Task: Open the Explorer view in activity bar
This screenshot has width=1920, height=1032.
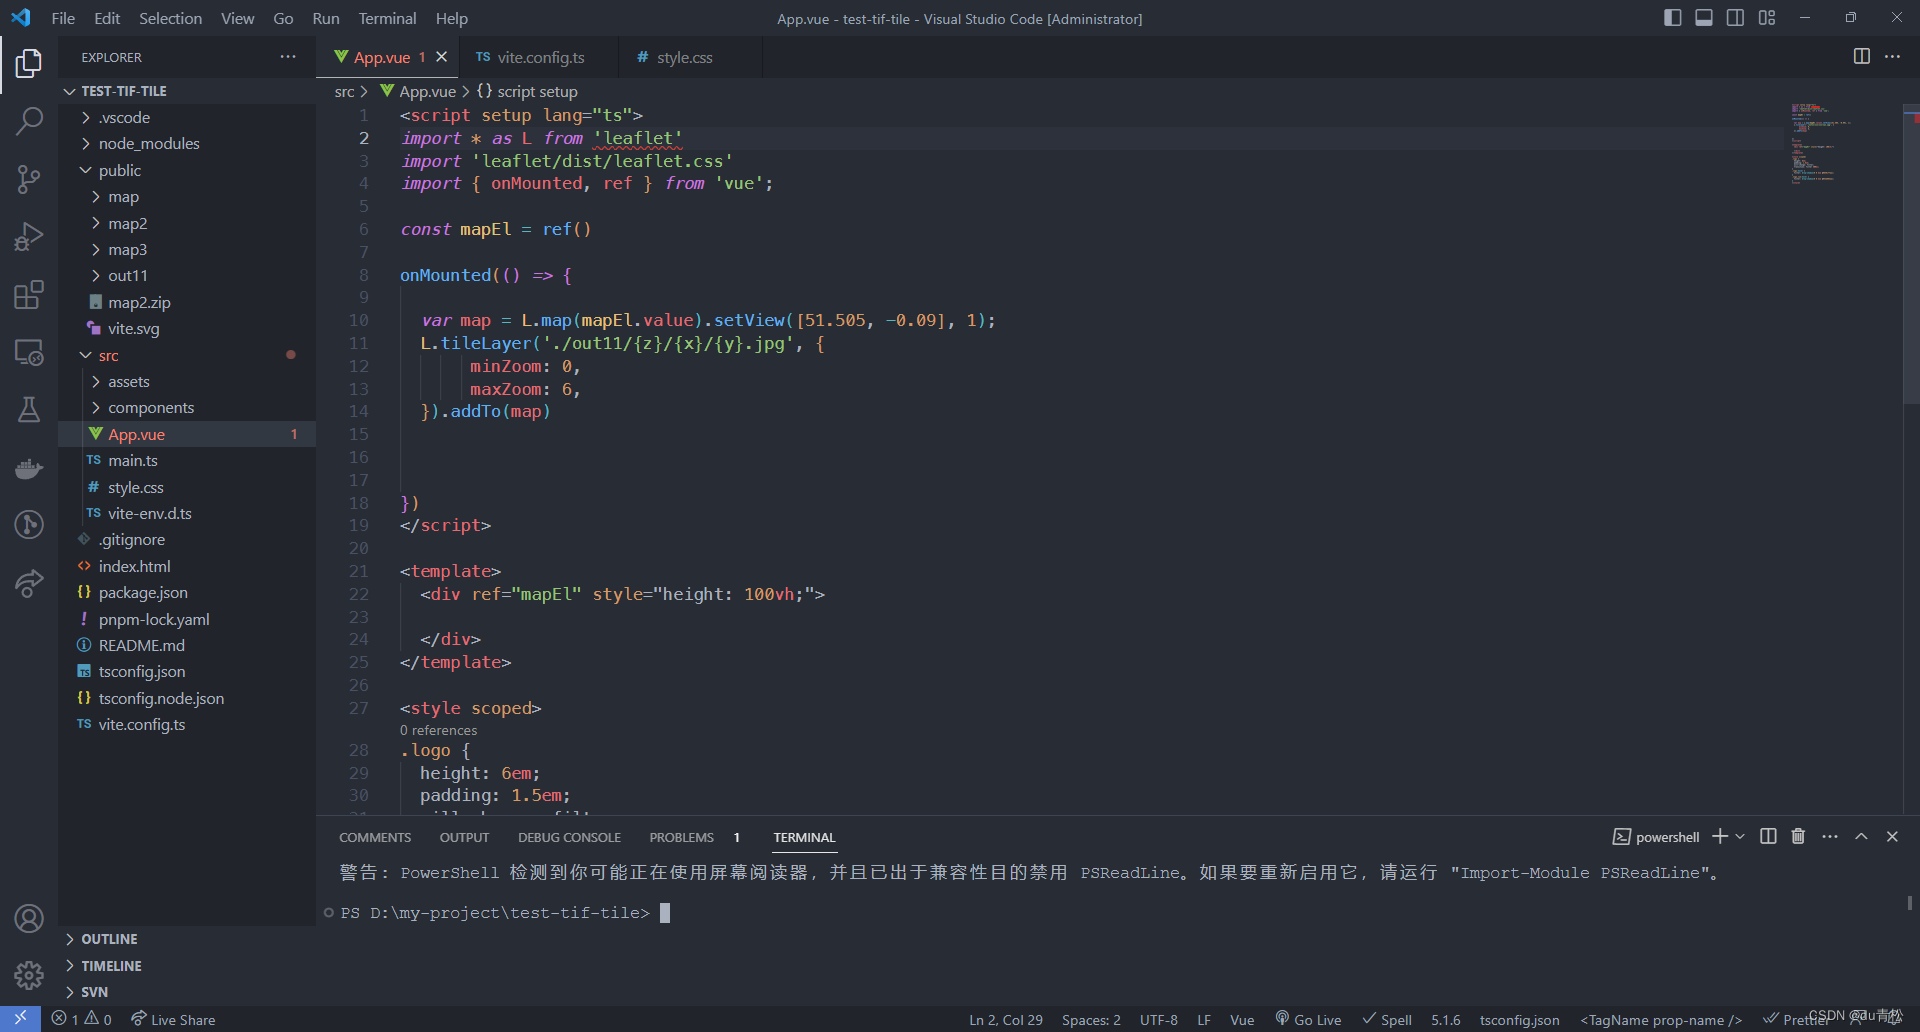Action: [29, 64]
